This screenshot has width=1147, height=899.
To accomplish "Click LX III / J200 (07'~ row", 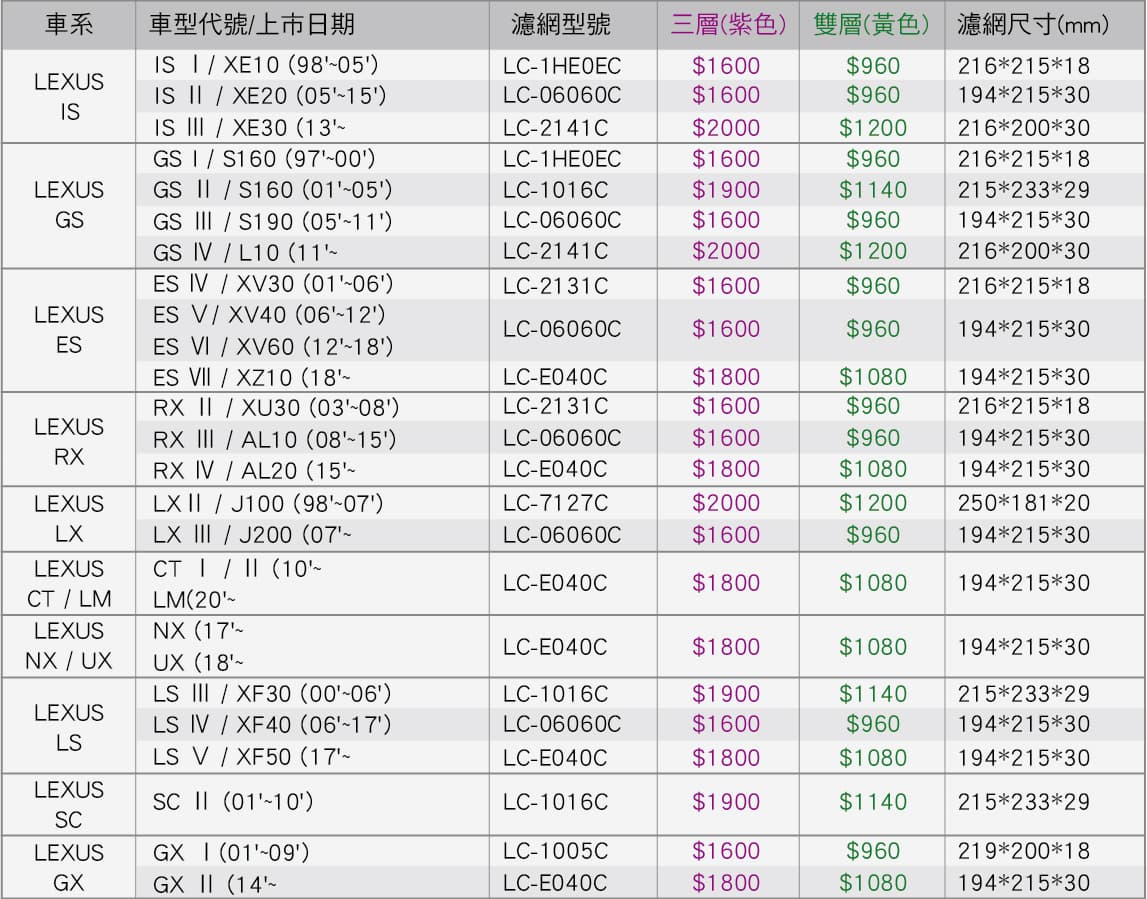I will tap(640, 535).
